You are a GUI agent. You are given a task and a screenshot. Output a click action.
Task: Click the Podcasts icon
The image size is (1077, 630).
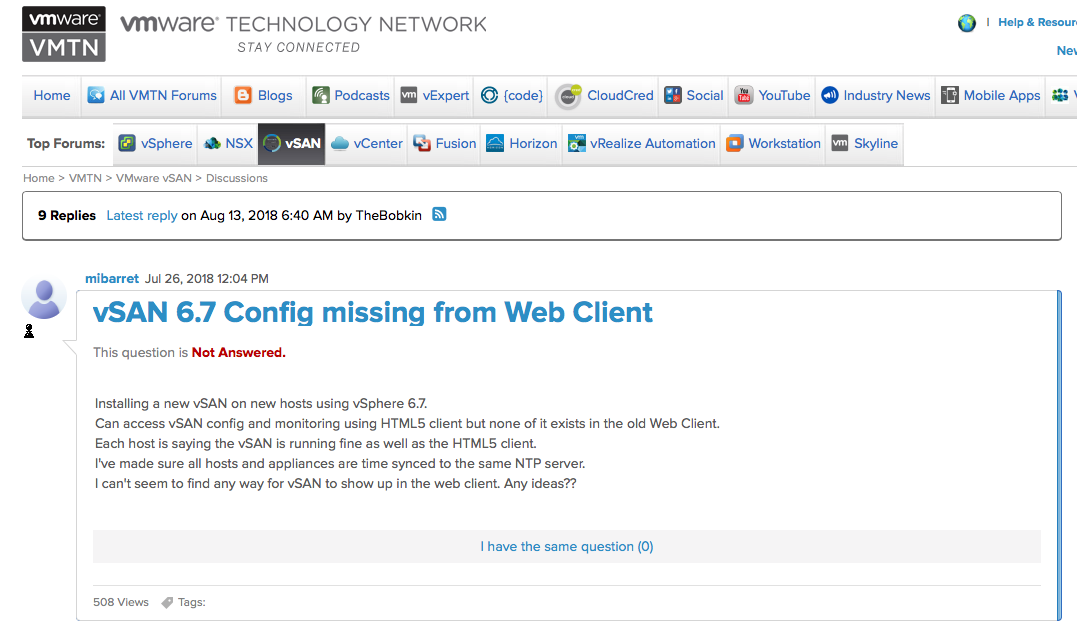(321, 95)
